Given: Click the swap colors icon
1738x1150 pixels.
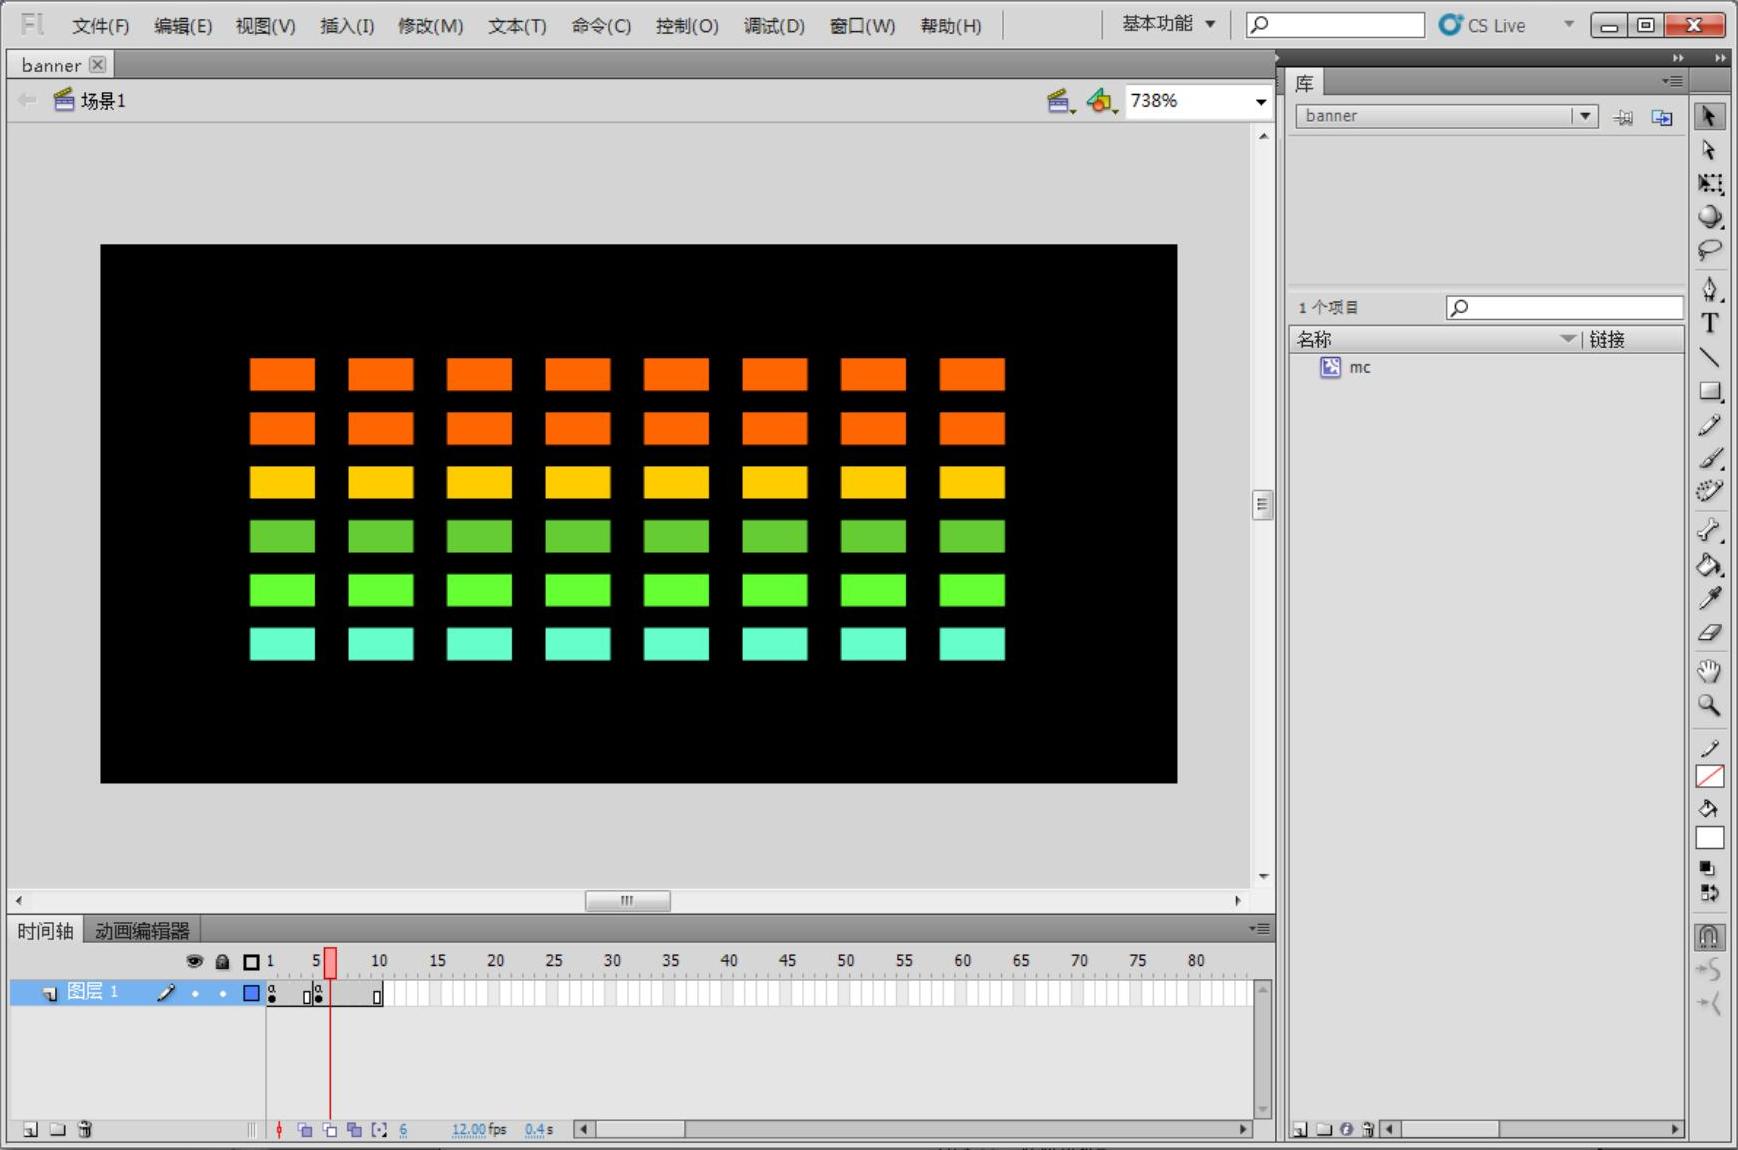Looking at the screenshot, I should tap(1708, 893).
